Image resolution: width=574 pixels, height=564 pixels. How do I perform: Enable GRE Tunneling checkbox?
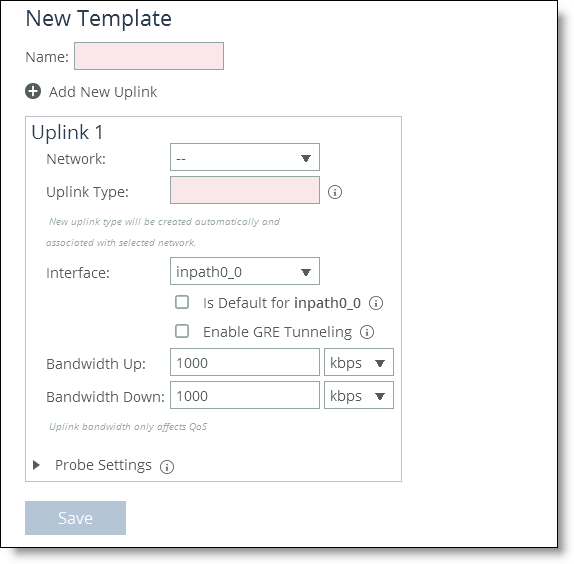(x=182, y=331)
